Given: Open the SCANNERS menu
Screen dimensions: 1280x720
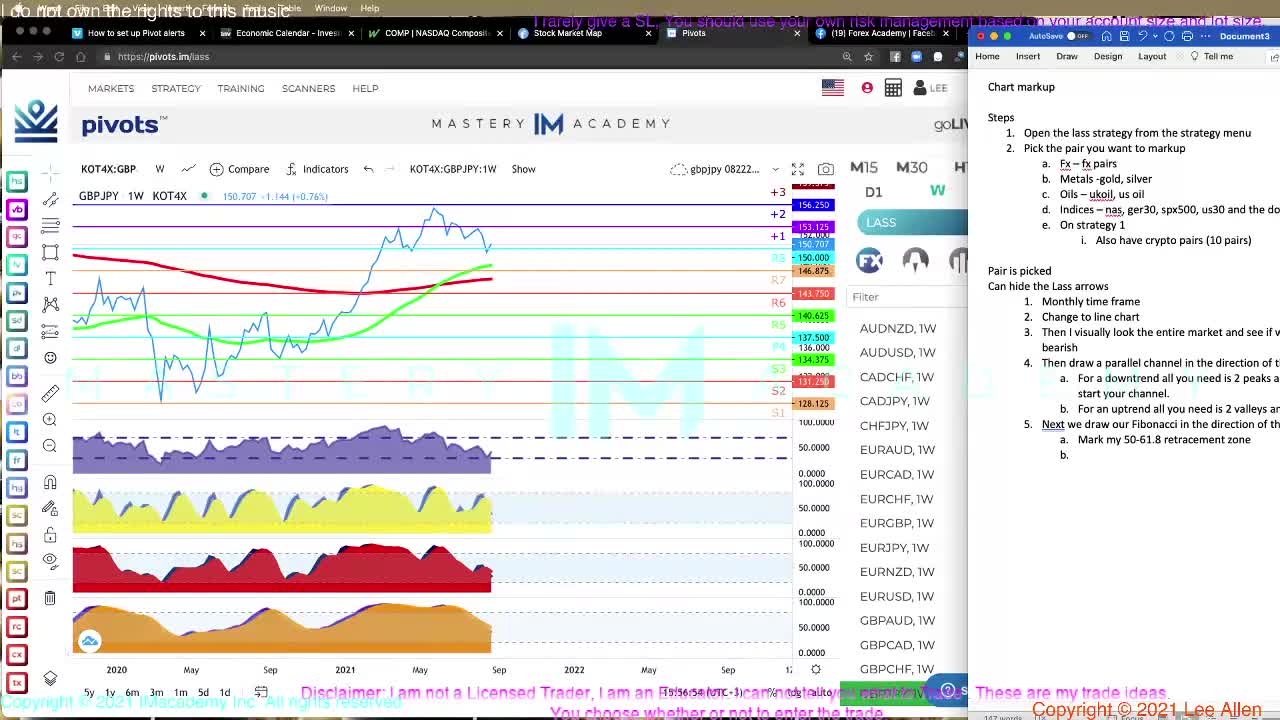Looking at the screenshot, I should tap(308, 88).
